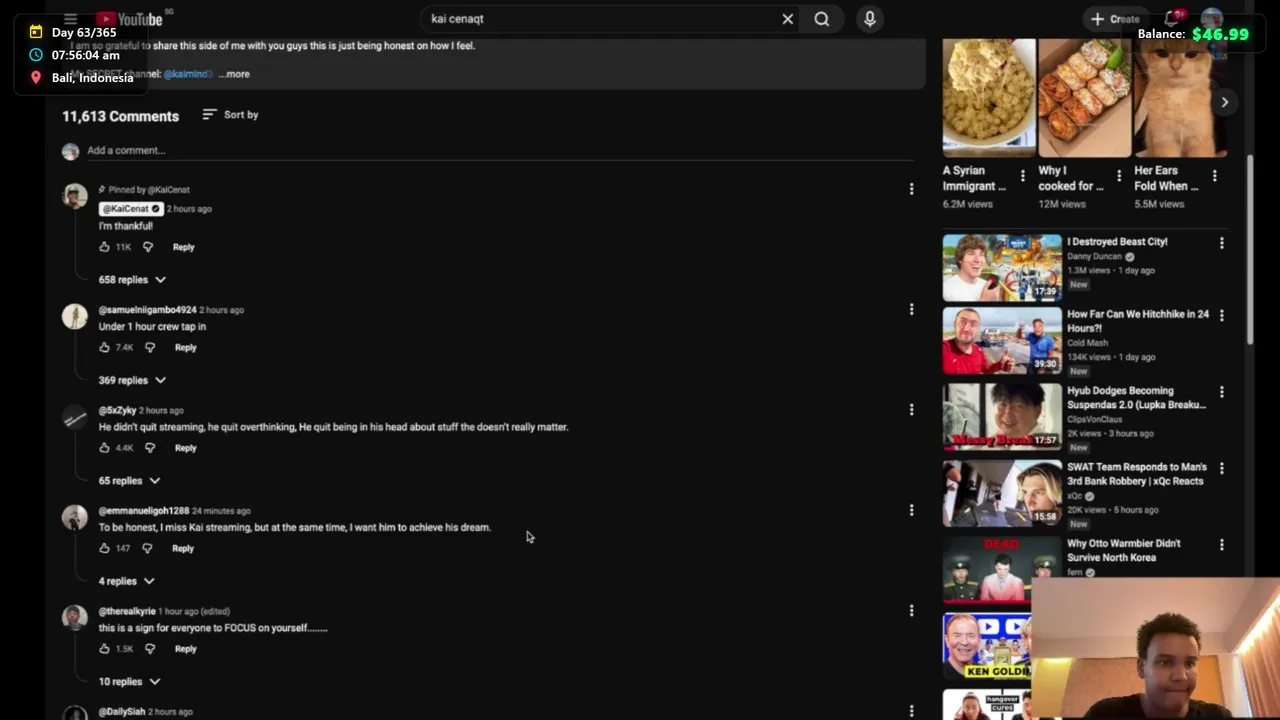The image size is (1280, 720).
Task: Open @KaiCenat channel from pinned comment
Action: pos(130,209)
